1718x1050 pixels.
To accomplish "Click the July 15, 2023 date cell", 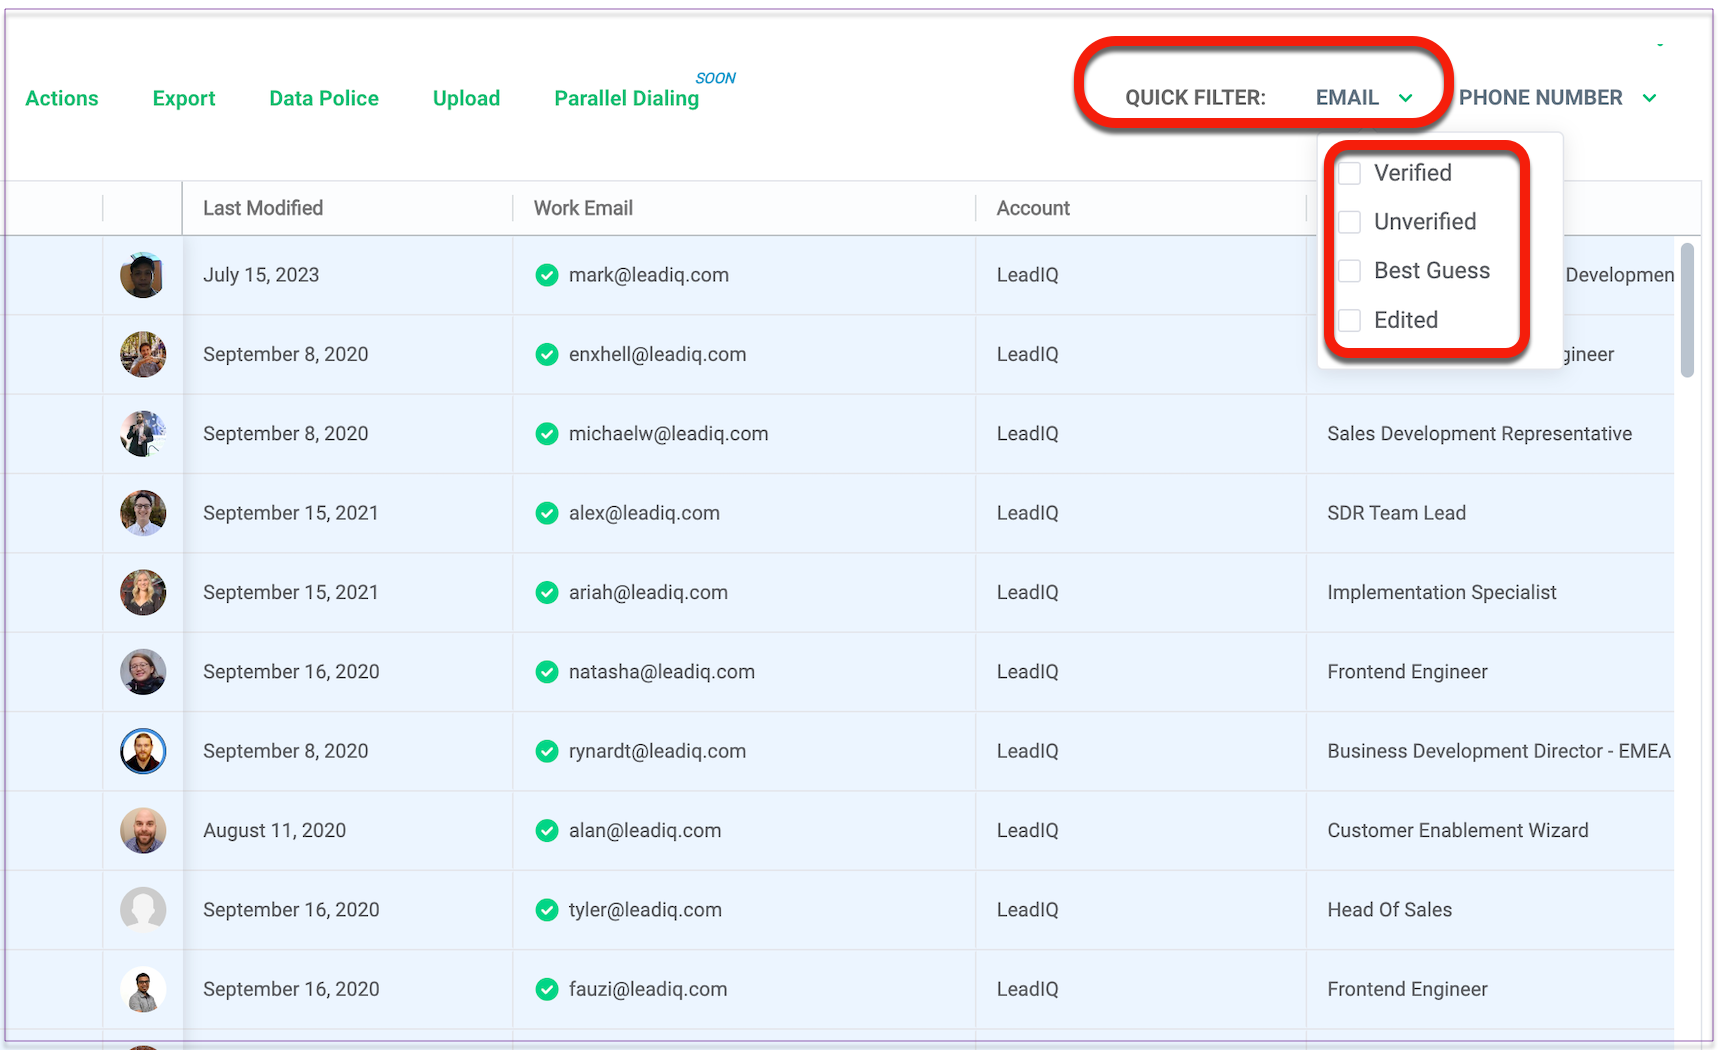I will click(x=261, y=275).
